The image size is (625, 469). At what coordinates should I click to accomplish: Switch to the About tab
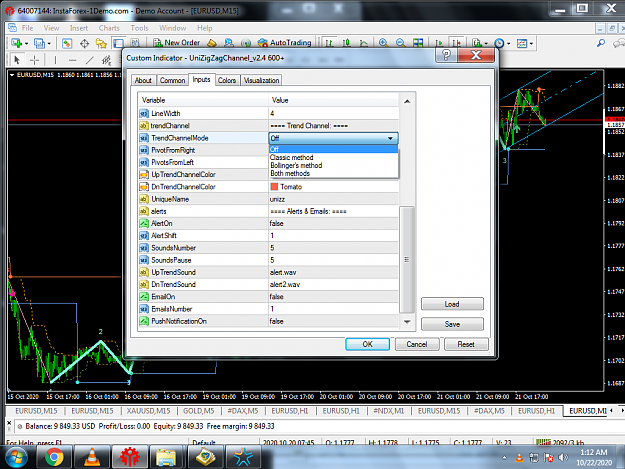point(143,80)
